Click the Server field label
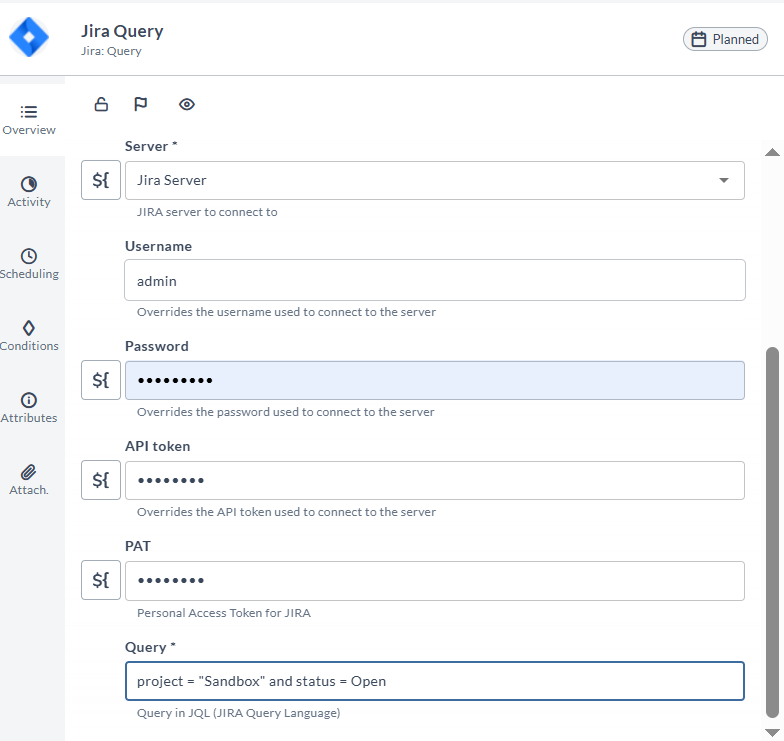This screenshot has height=741, width=784. click(x=151, y=146)
